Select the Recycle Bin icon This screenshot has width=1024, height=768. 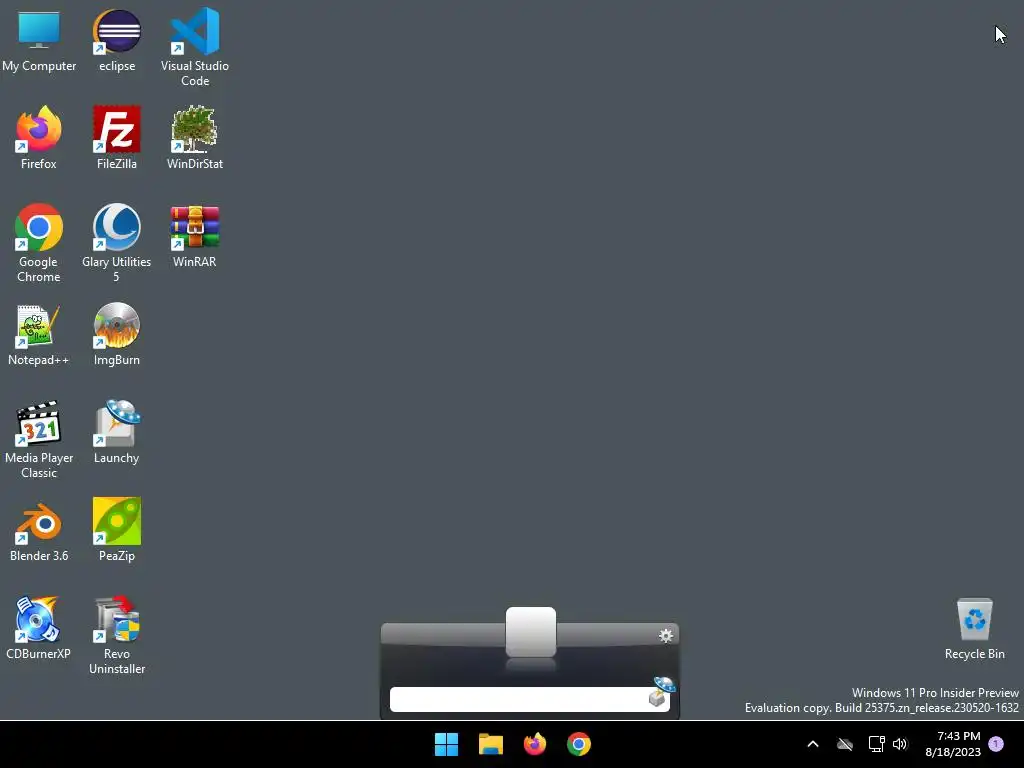pos(974,628)
